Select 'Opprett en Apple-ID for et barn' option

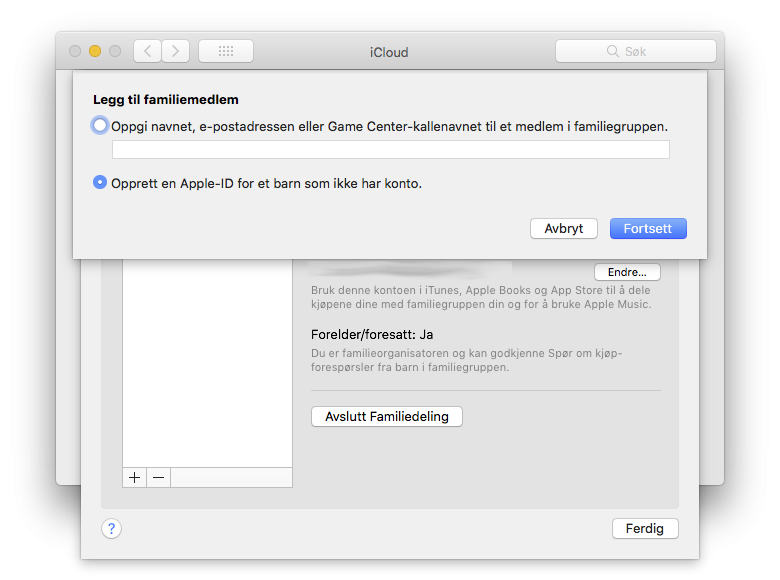coord(100,183)
